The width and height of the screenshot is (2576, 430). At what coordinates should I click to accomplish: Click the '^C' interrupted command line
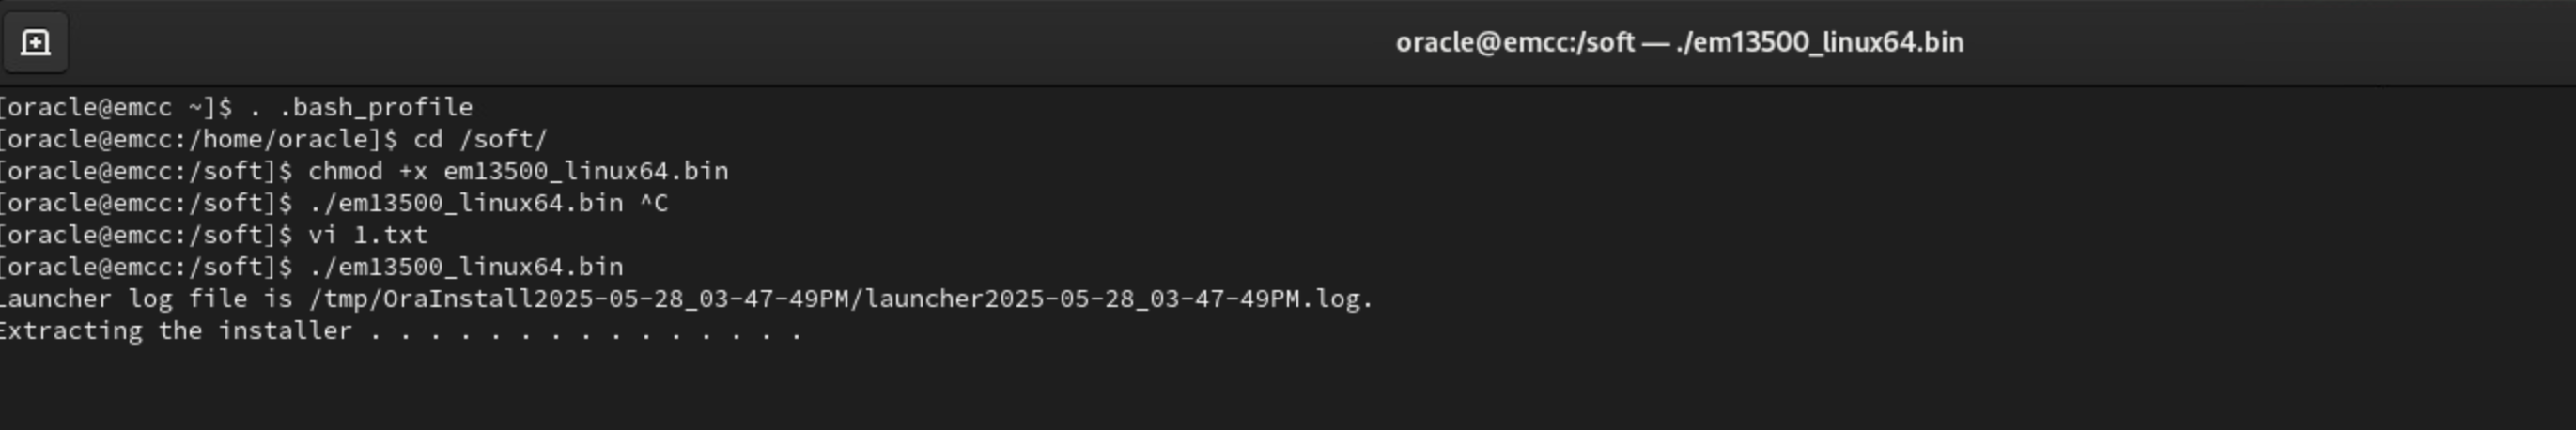click(653, 203)
